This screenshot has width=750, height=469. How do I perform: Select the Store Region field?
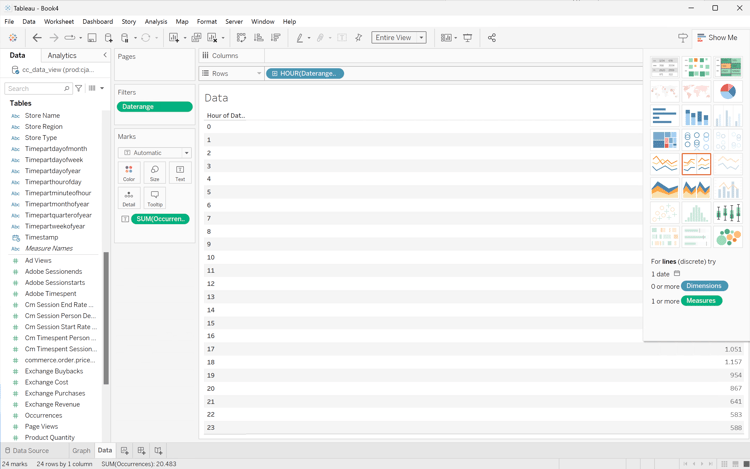tap(44, 127)
